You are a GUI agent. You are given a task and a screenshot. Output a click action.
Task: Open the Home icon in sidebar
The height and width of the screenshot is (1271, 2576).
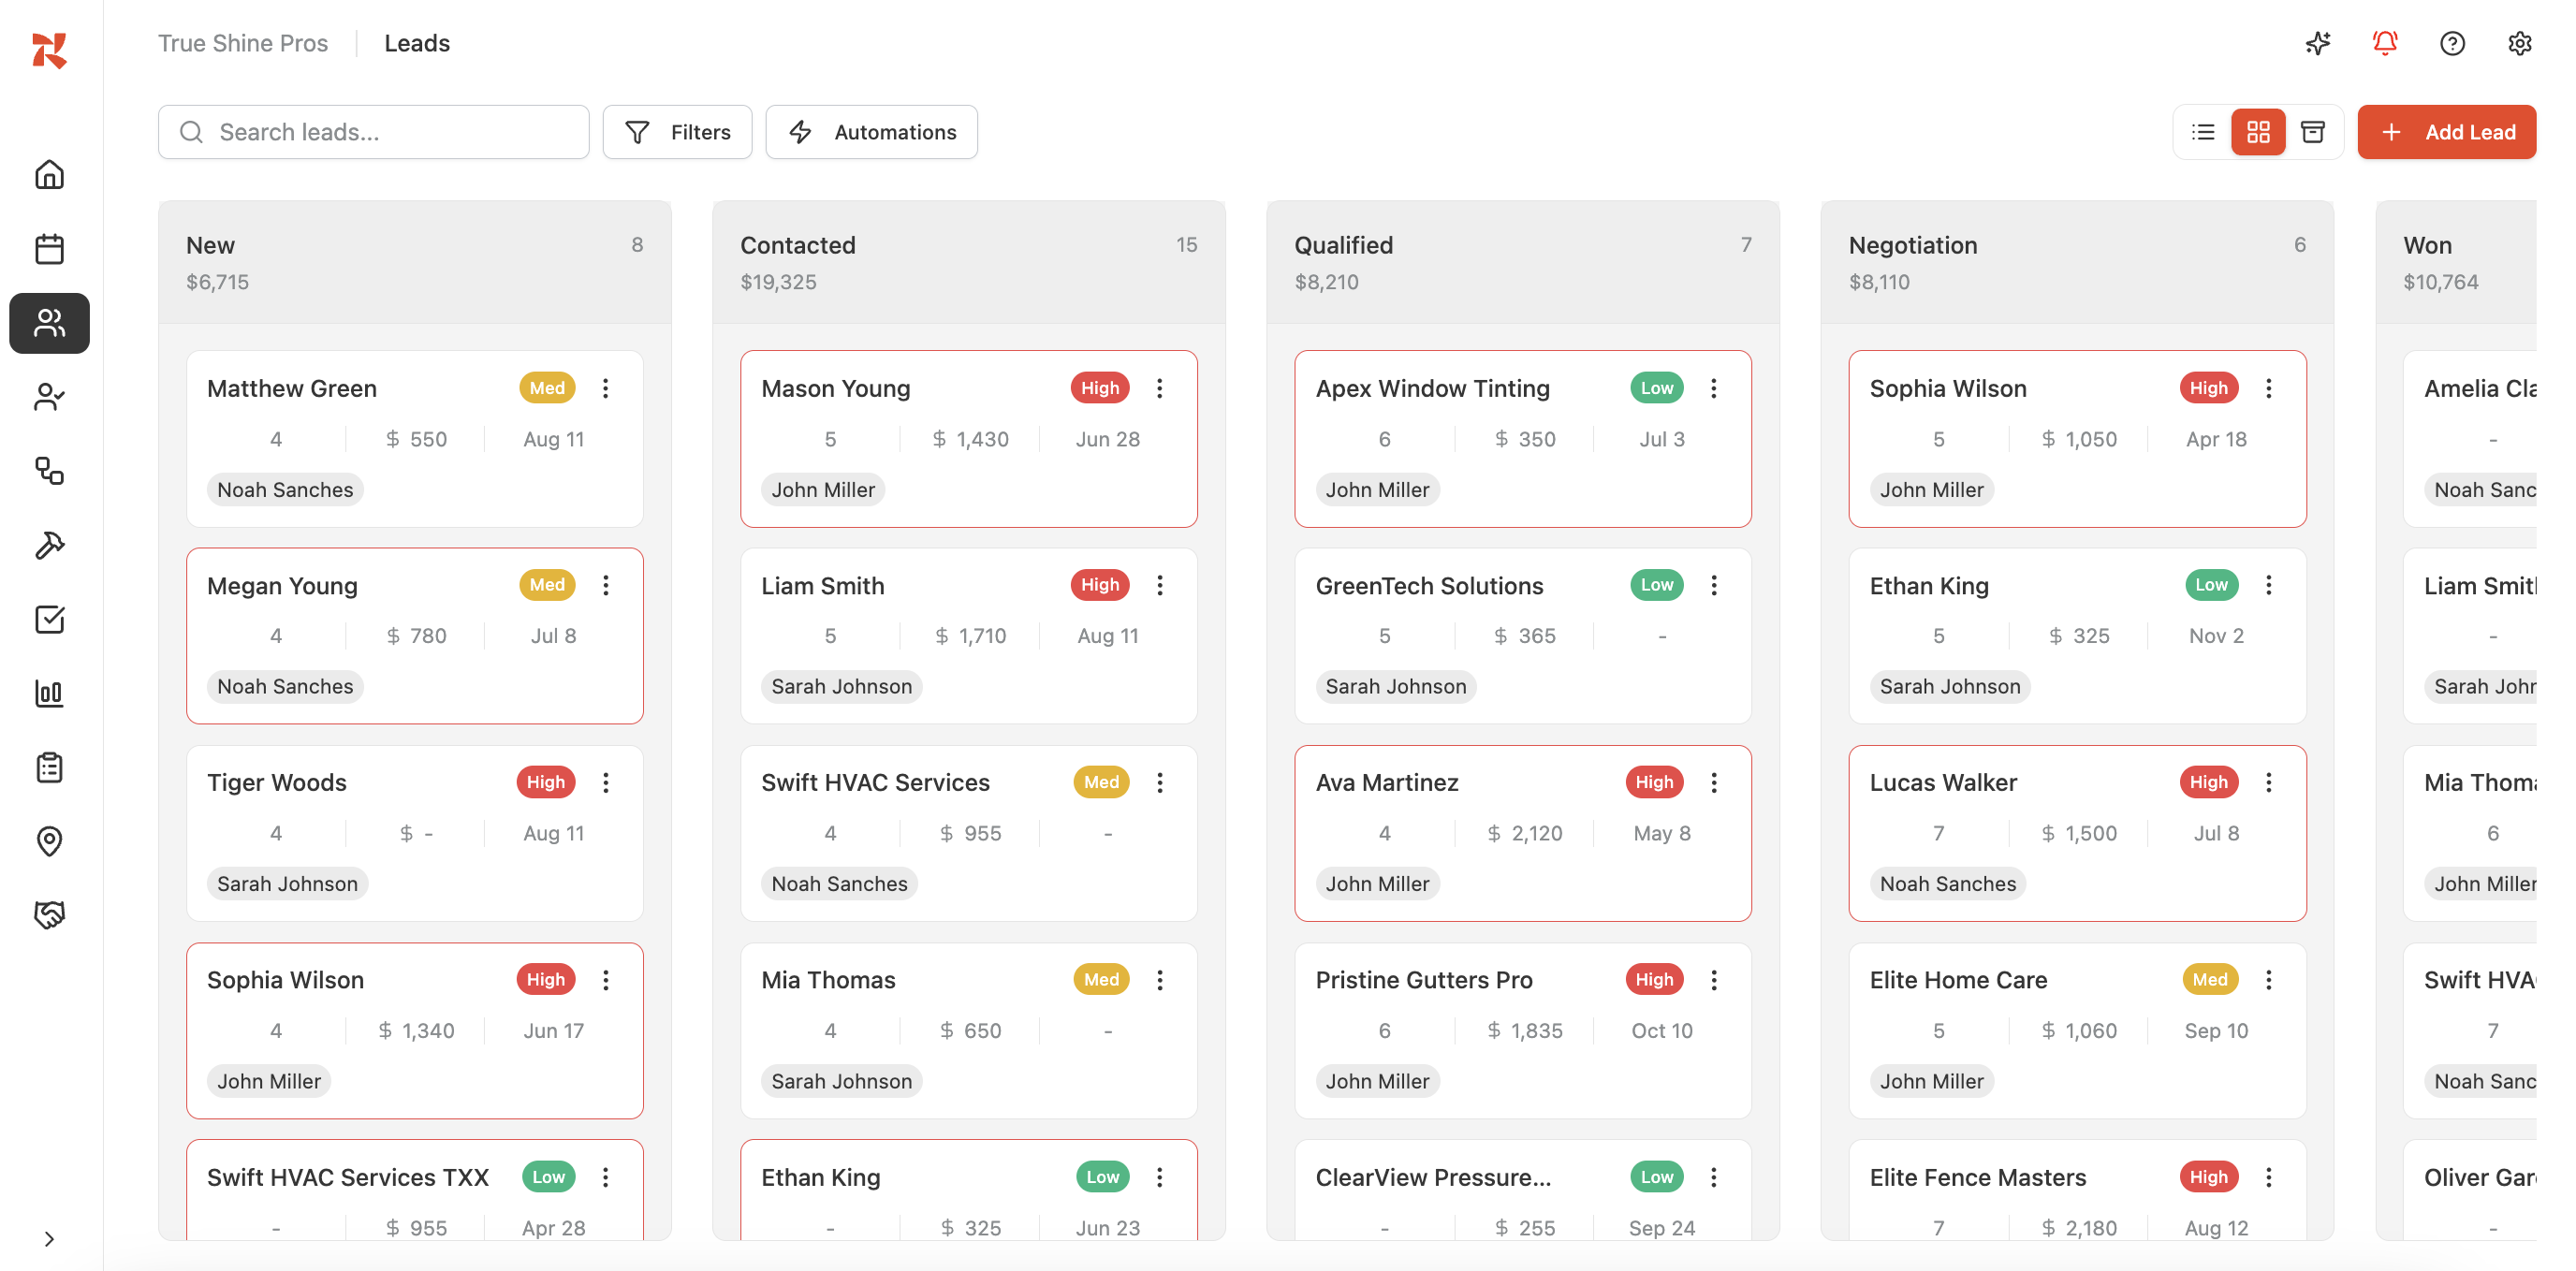click(49, 175)
